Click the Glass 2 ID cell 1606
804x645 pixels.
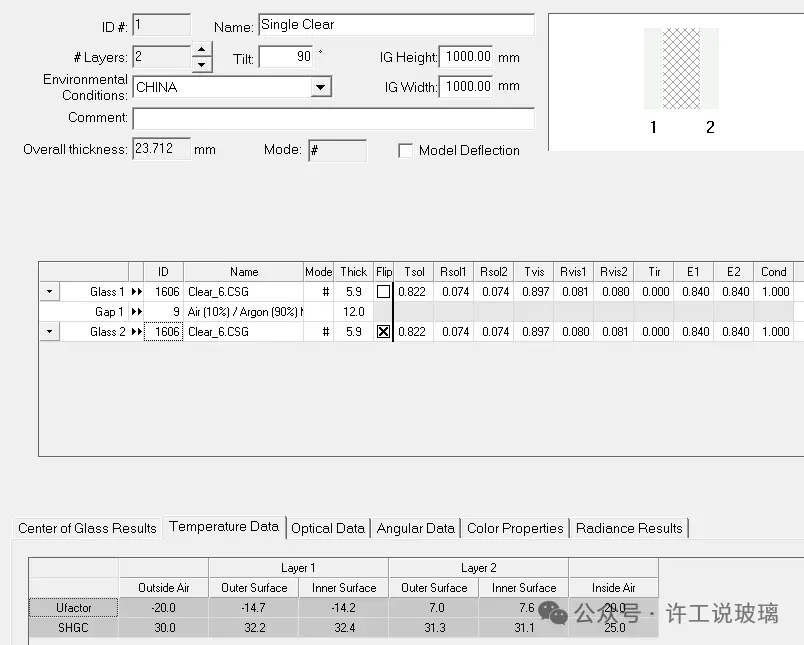[163, 332]
